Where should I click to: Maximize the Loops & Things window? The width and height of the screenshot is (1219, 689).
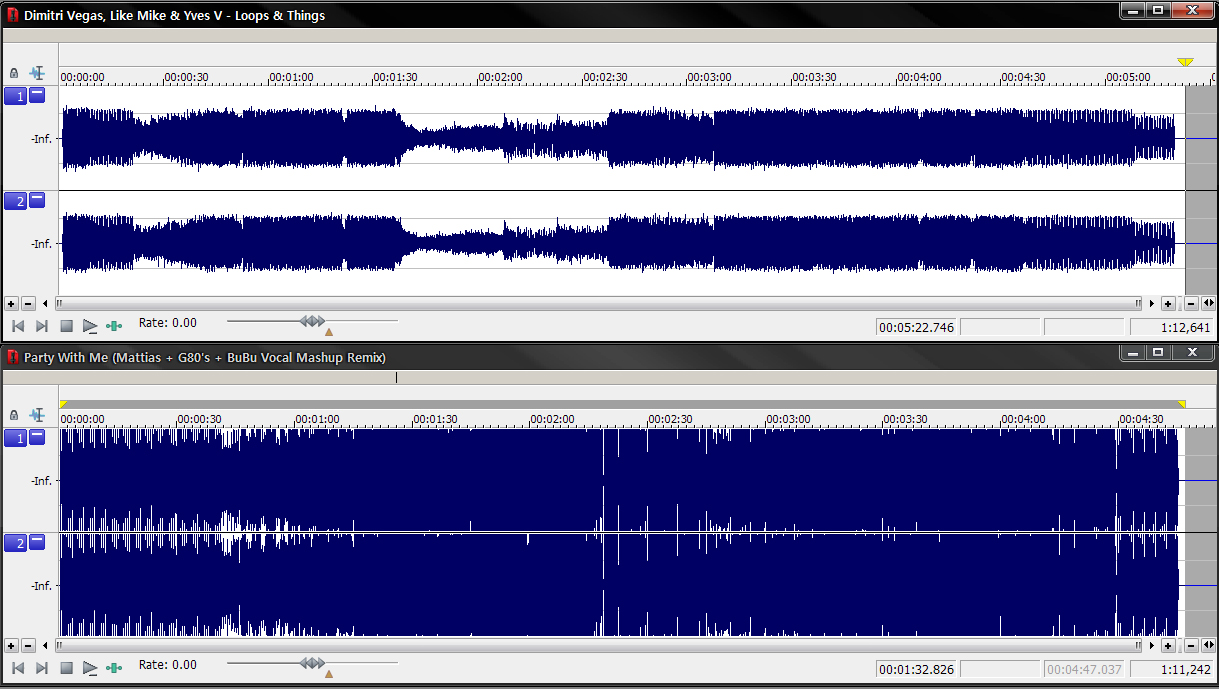tap(1158, 10)
